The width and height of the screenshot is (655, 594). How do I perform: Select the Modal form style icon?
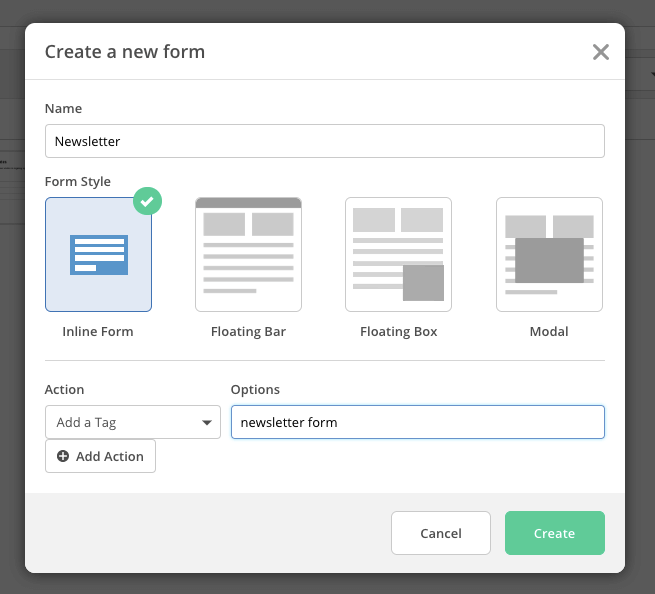pos(549,254)
